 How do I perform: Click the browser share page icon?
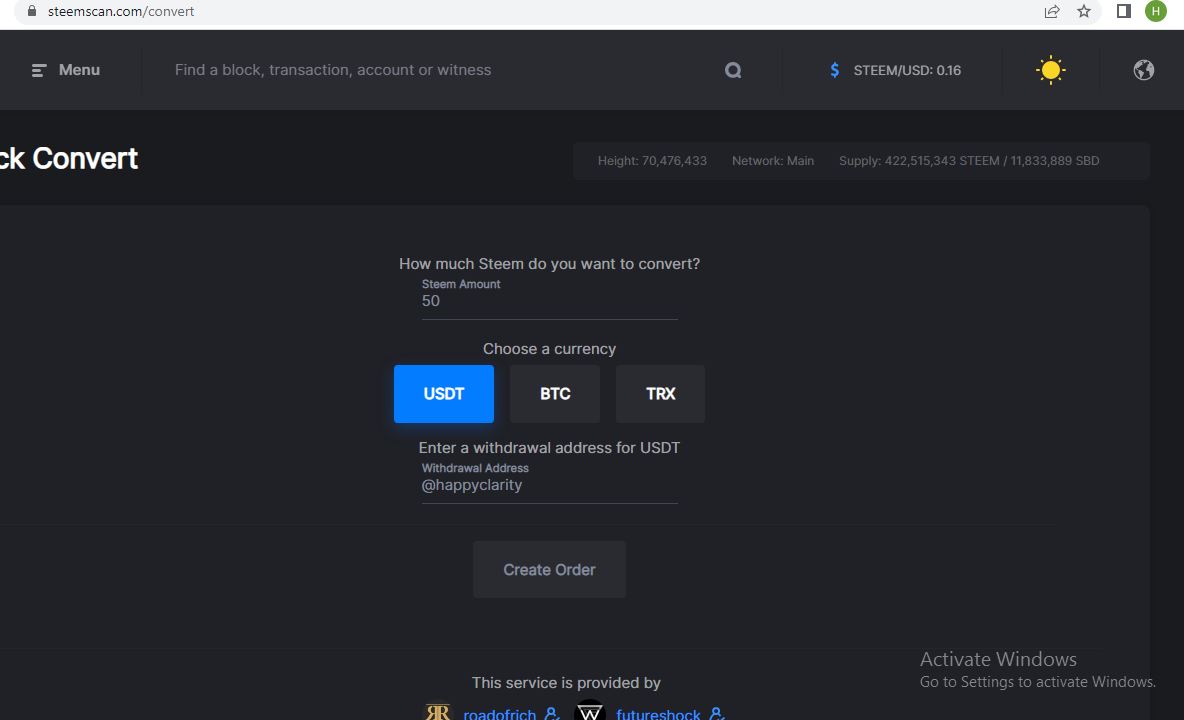(1051, 11)
